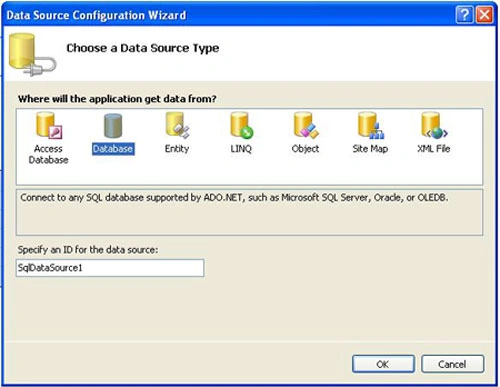Select the LINQ data source icon
Screen dimensions: 500x387
pos(242,125)
